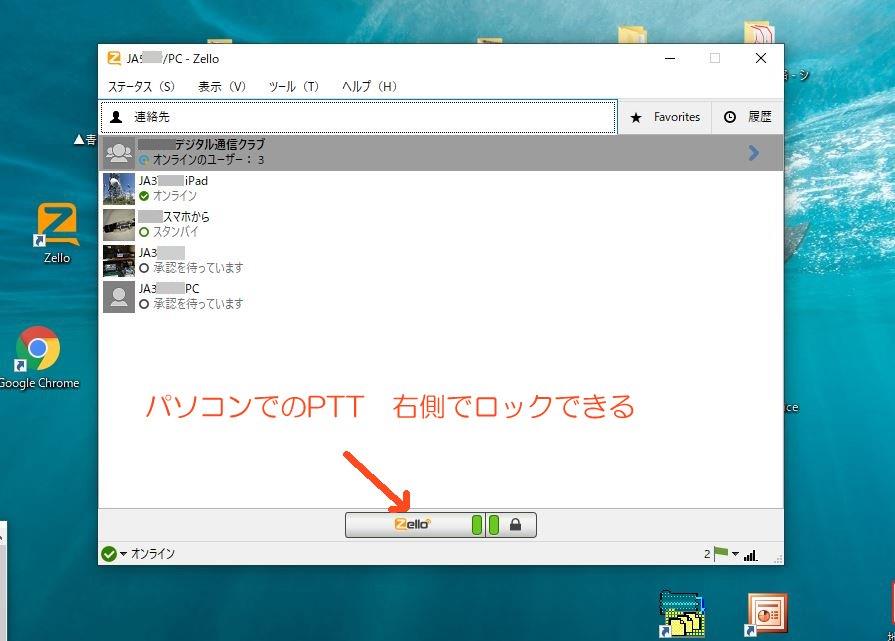Close the Zello window
Viewport: 895px width, 641px height.
tap(761, 58)
